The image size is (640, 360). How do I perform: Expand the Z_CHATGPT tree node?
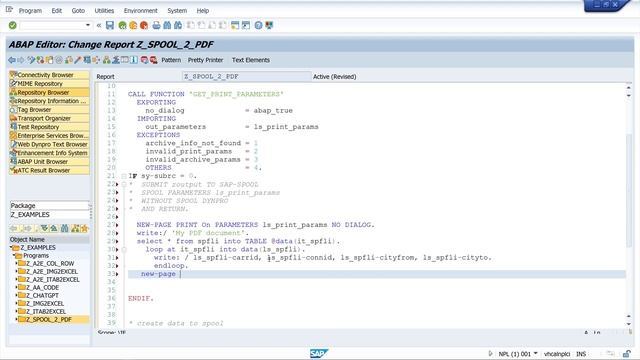click(16, 295)
